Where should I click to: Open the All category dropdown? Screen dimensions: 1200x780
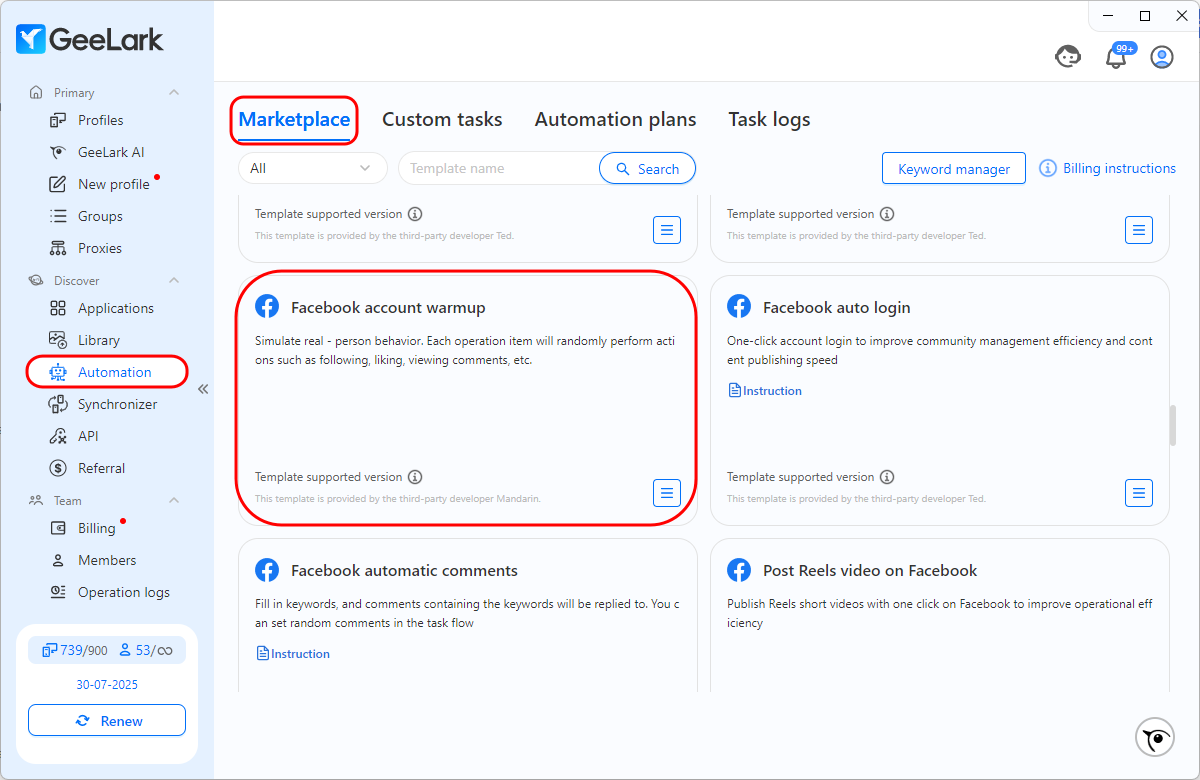[312, 168]
